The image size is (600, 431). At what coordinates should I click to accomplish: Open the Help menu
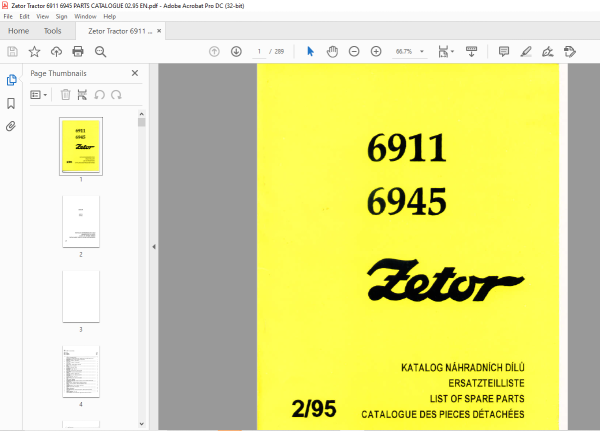[x=109, y=16]
